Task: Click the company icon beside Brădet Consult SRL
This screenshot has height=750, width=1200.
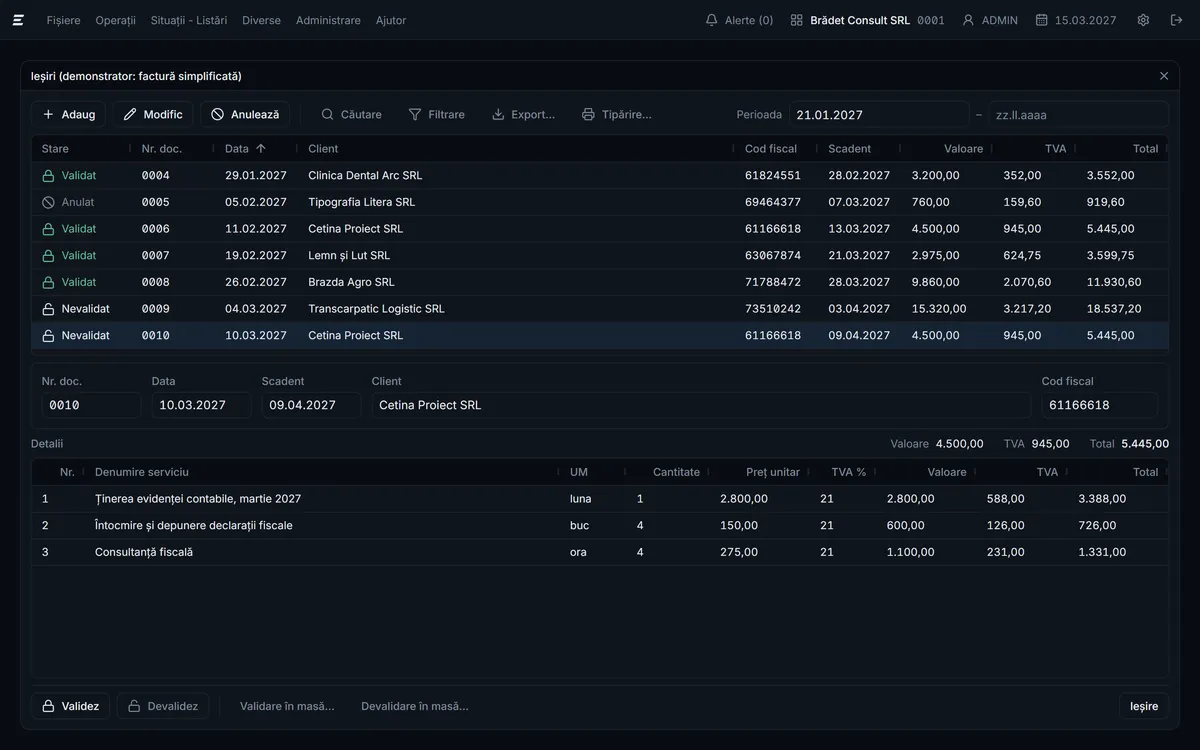Action: tap(797, 20)
